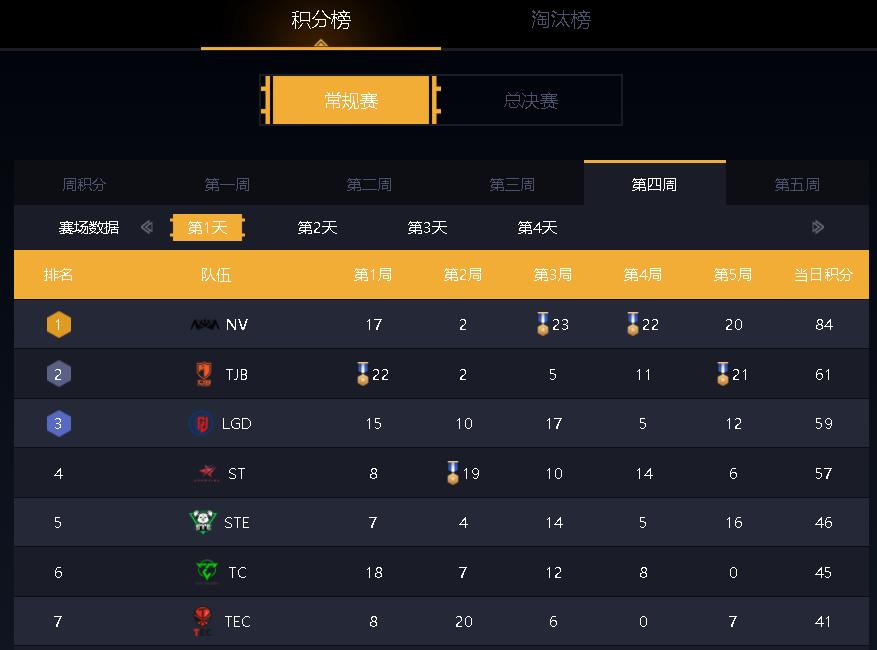
Task: Click the gold rank-1 hexagon badge
Action: click(57, 324)
